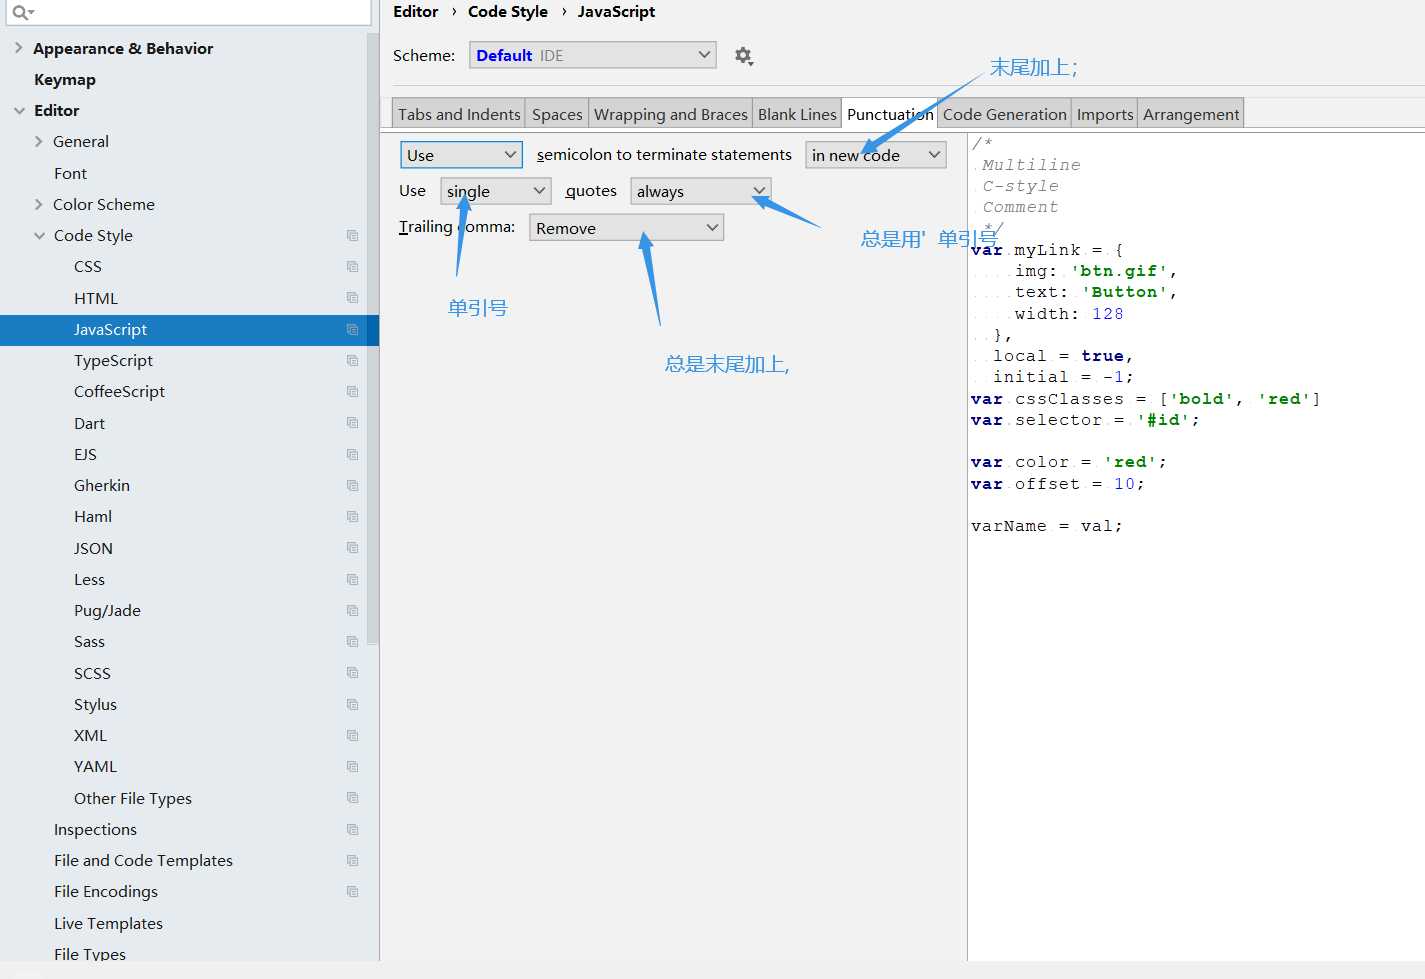Viewport: 1425px width, 979px height.
Task: Click the copy icon beside TypeScript
Action: click(352, 360)
